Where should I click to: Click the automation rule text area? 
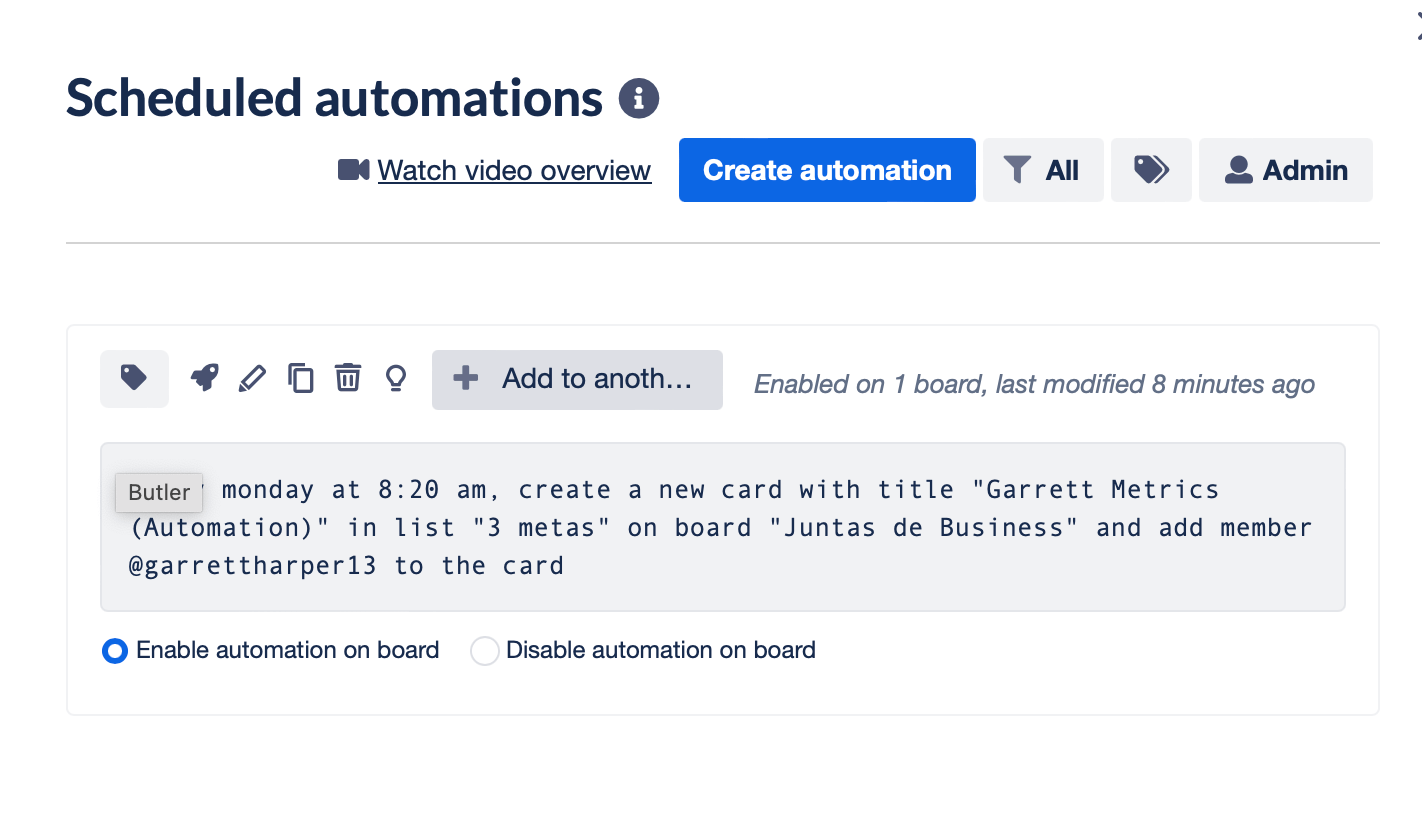[721, 527]
